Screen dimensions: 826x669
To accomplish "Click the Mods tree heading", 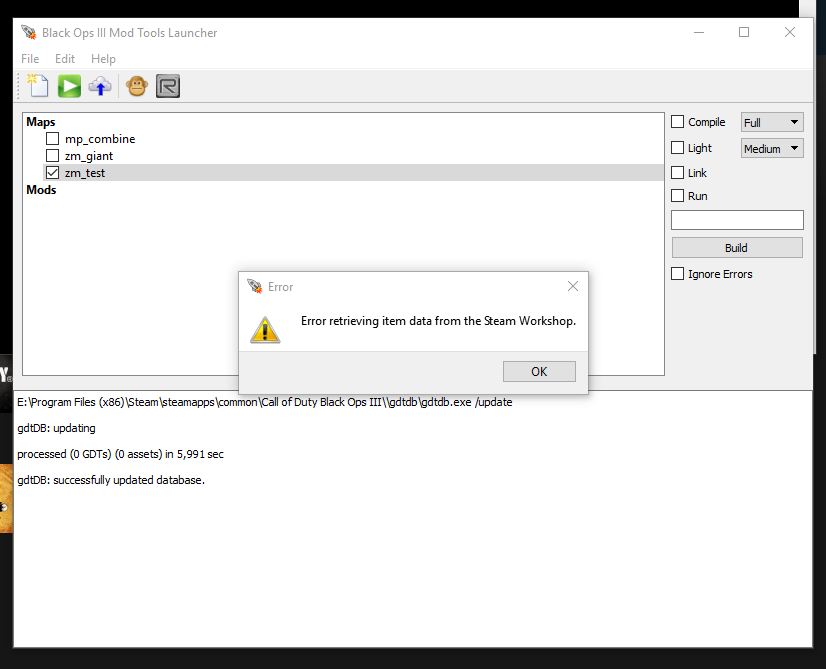I will [x=41, y=190].
